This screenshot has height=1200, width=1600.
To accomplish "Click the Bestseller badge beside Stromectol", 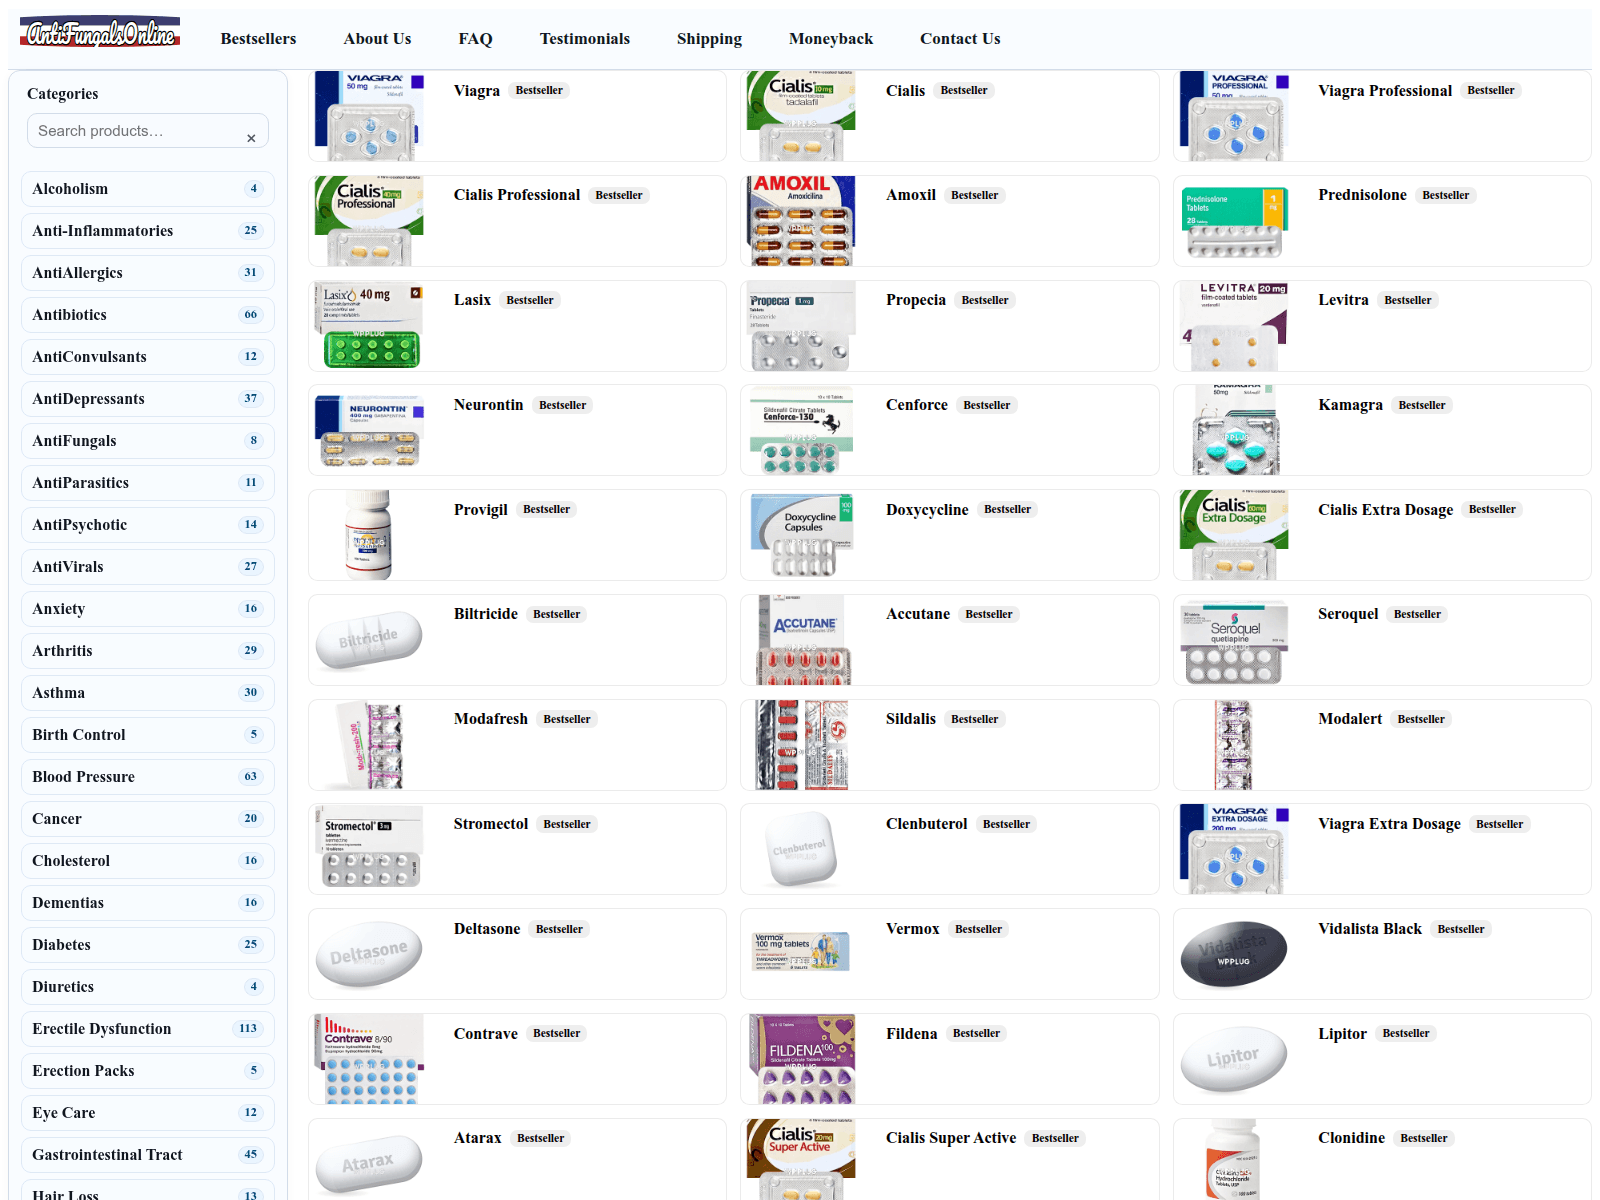I will 567,824.
